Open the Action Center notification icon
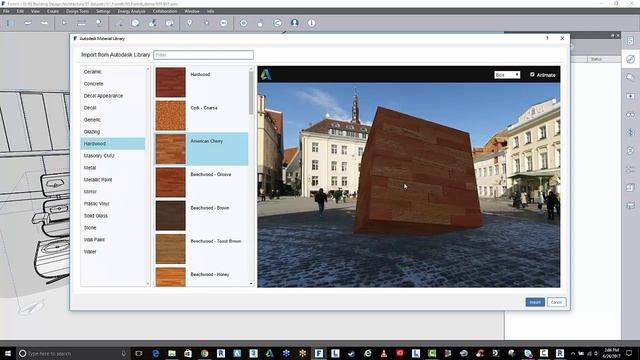 pos(629,353)
